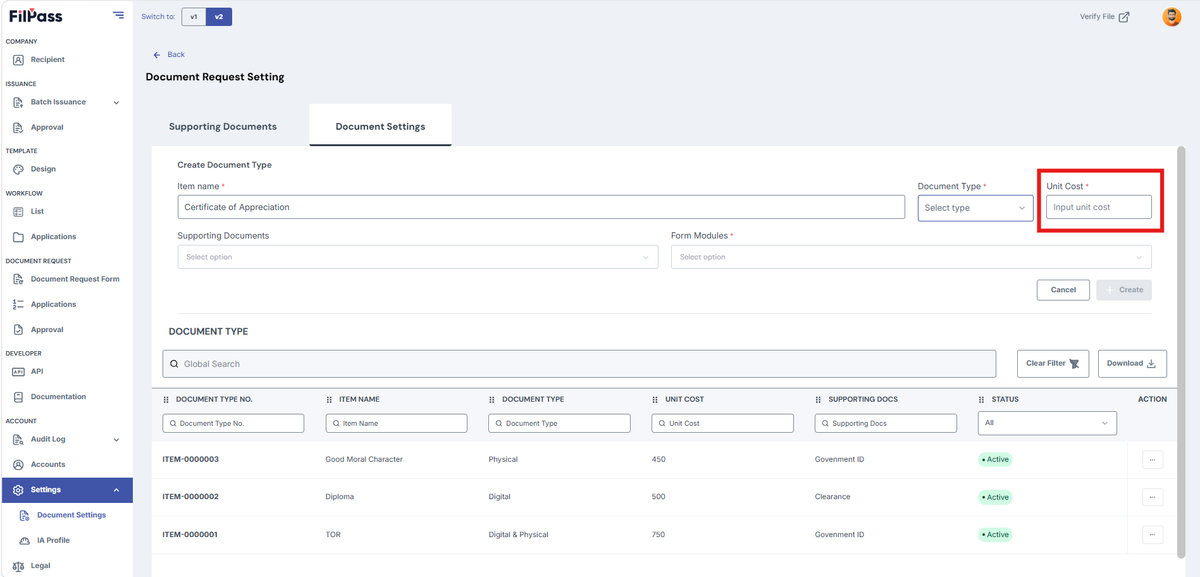Click the Unit Cost input field
Image resolution: width=1200 pixels, height=577 pixels.
[x=1099, y=207]
